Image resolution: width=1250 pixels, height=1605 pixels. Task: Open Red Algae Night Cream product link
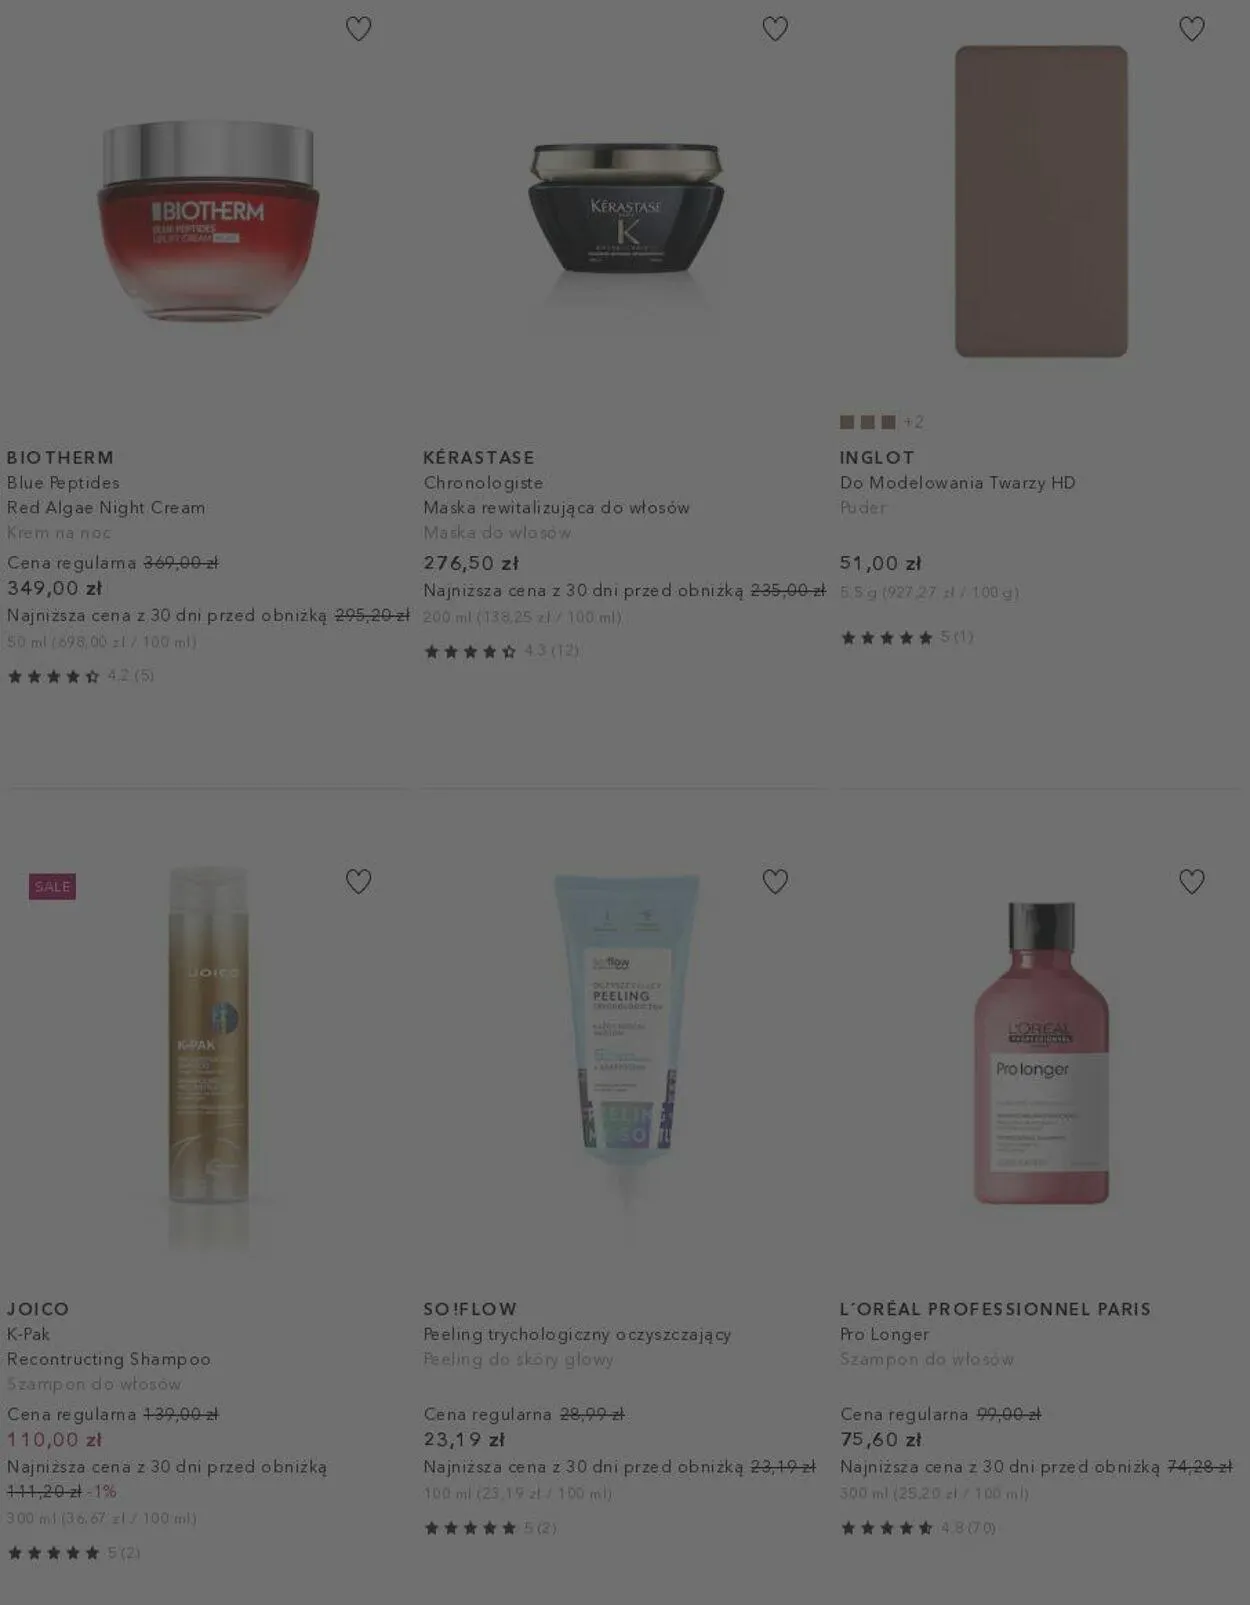click(x=106, y=507)
